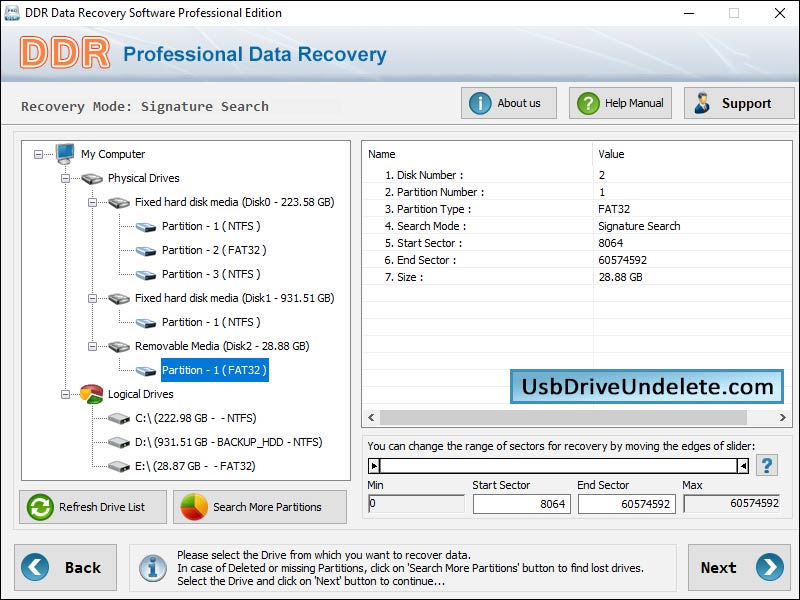Select E:\ (28.87 GB - FAT32) label

pos(195,466)
